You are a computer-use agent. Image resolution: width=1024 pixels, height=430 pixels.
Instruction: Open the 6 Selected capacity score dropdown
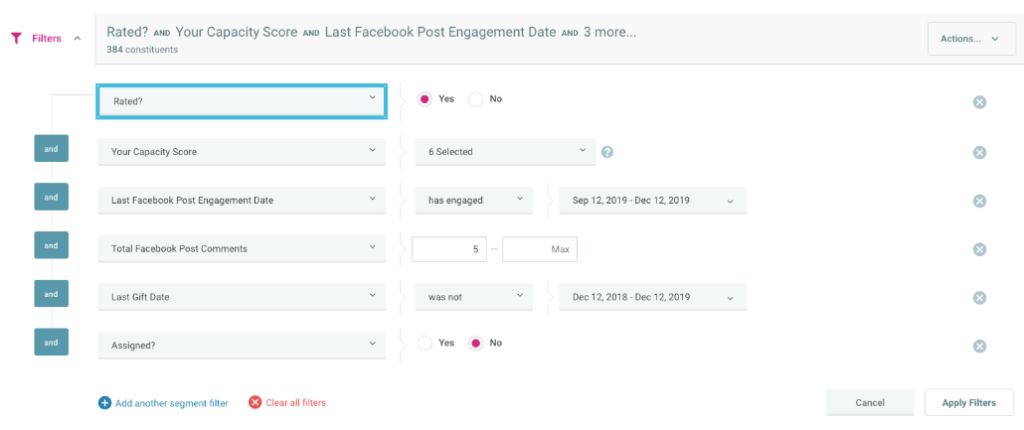[x=505, y=152]
